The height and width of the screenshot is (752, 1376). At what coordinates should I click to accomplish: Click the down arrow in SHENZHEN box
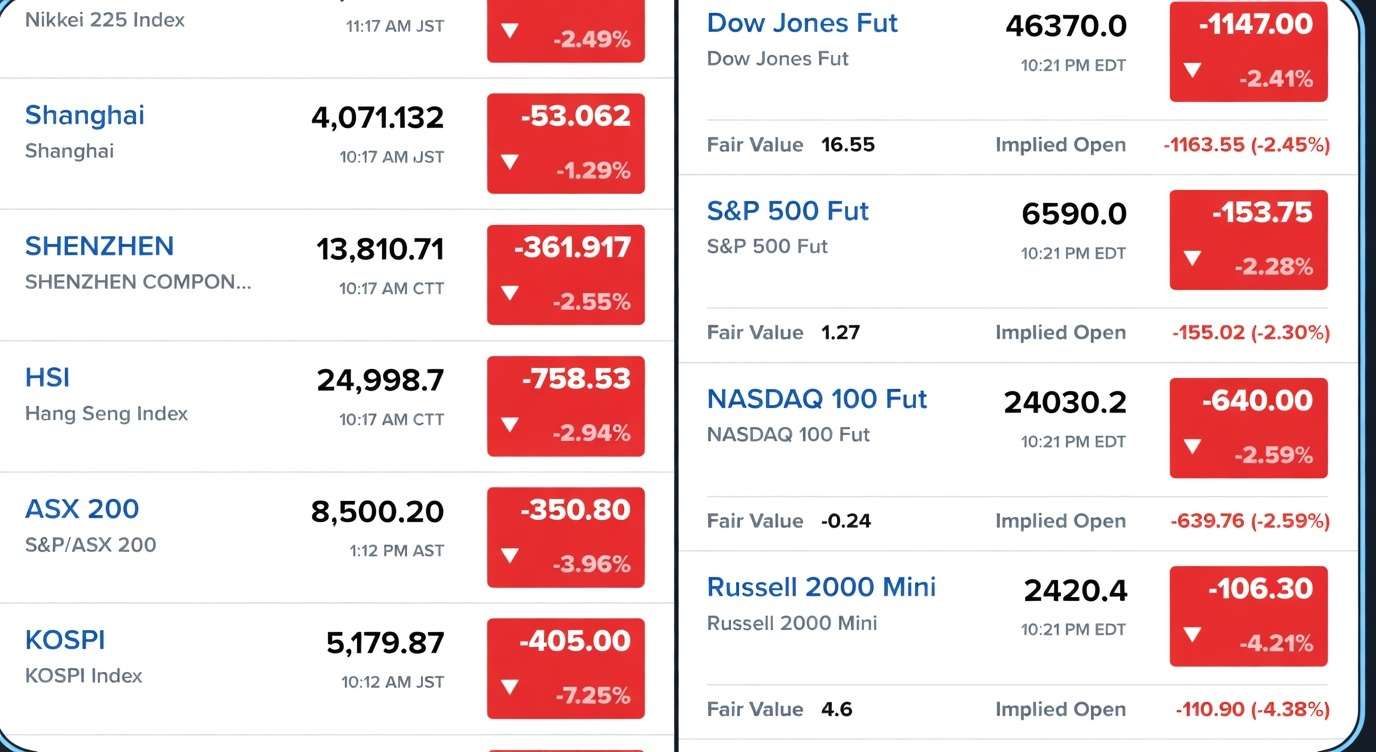510,293
